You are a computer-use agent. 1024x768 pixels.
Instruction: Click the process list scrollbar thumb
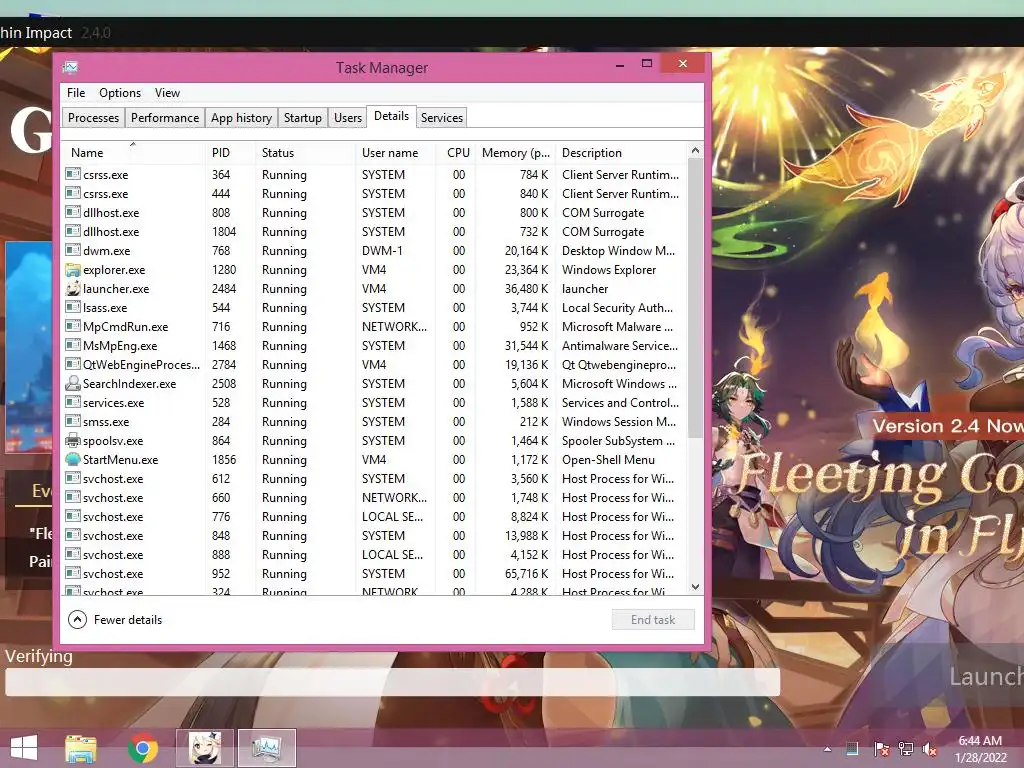tap(696, 297)
